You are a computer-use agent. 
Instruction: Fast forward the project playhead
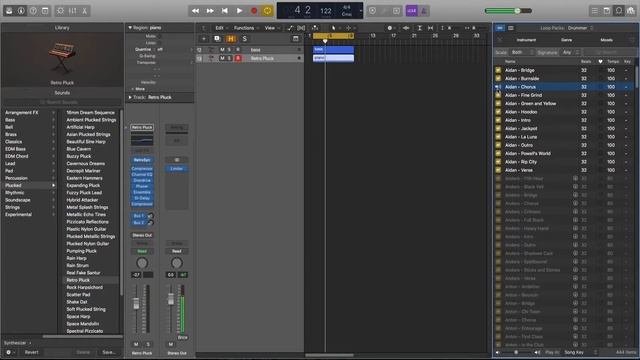[x=210, y=11]
